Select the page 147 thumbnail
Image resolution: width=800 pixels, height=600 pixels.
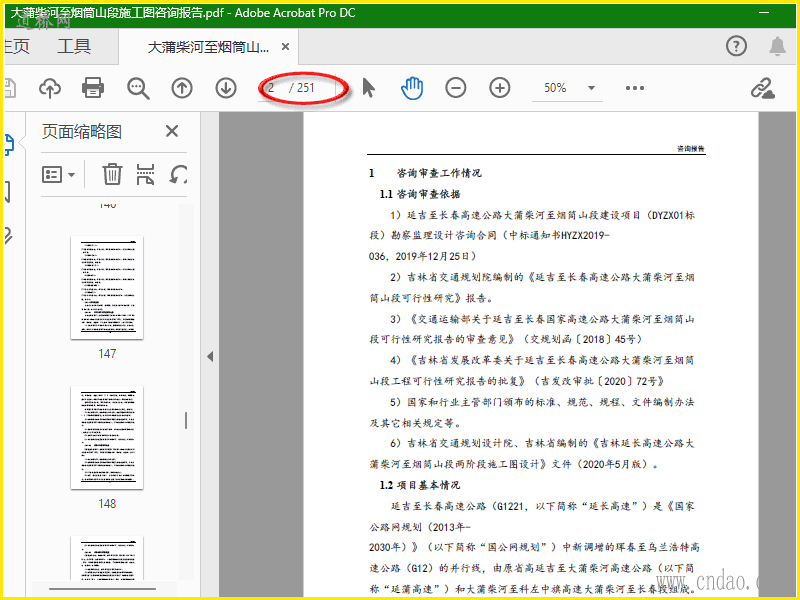107,288
